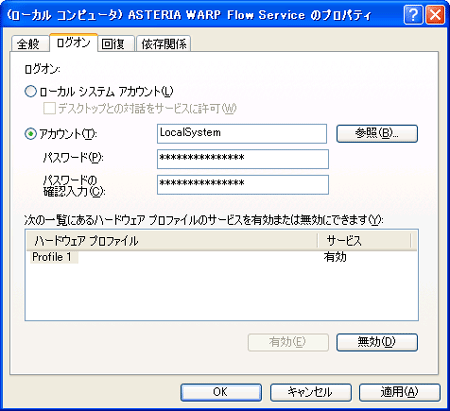Confirm with the OK button
This screenshot has height=411, width=450.
pyautogui.click(x=221, y=392)
